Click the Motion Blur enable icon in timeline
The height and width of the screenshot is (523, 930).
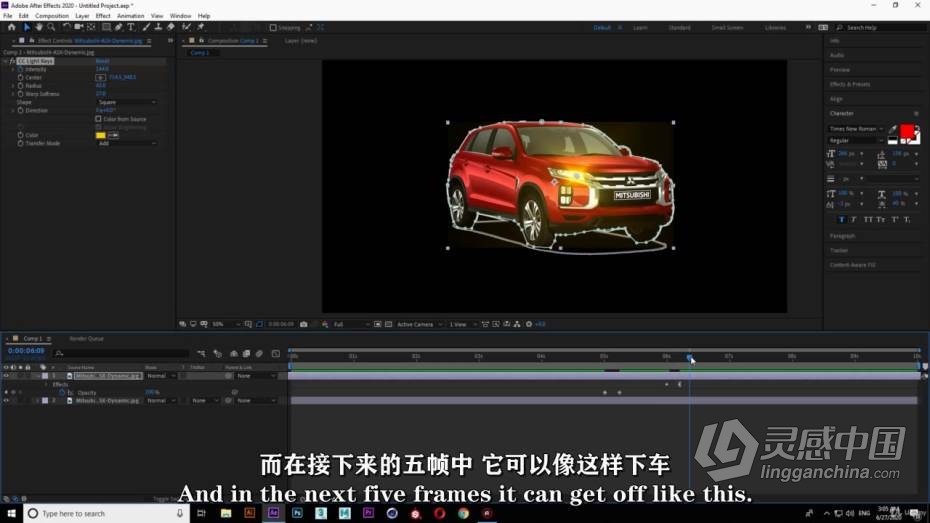click(x=259, y=353)
